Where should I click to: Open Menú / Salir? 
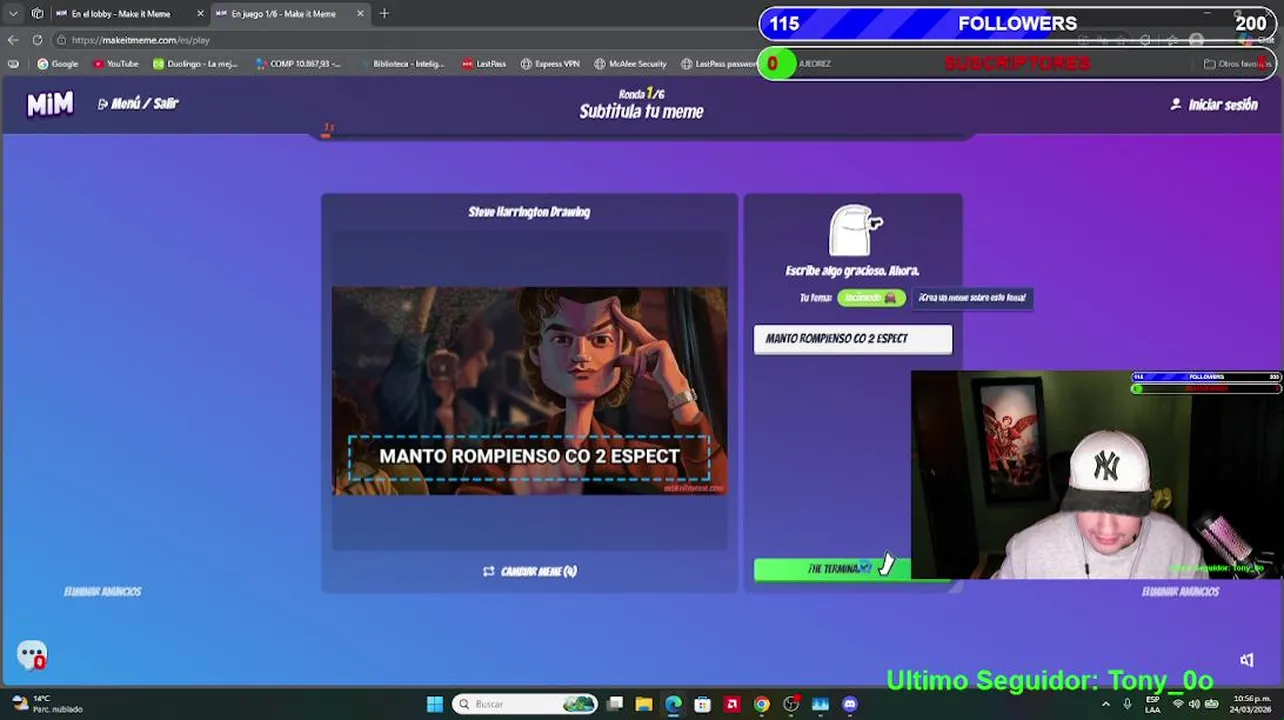(138, 103)
